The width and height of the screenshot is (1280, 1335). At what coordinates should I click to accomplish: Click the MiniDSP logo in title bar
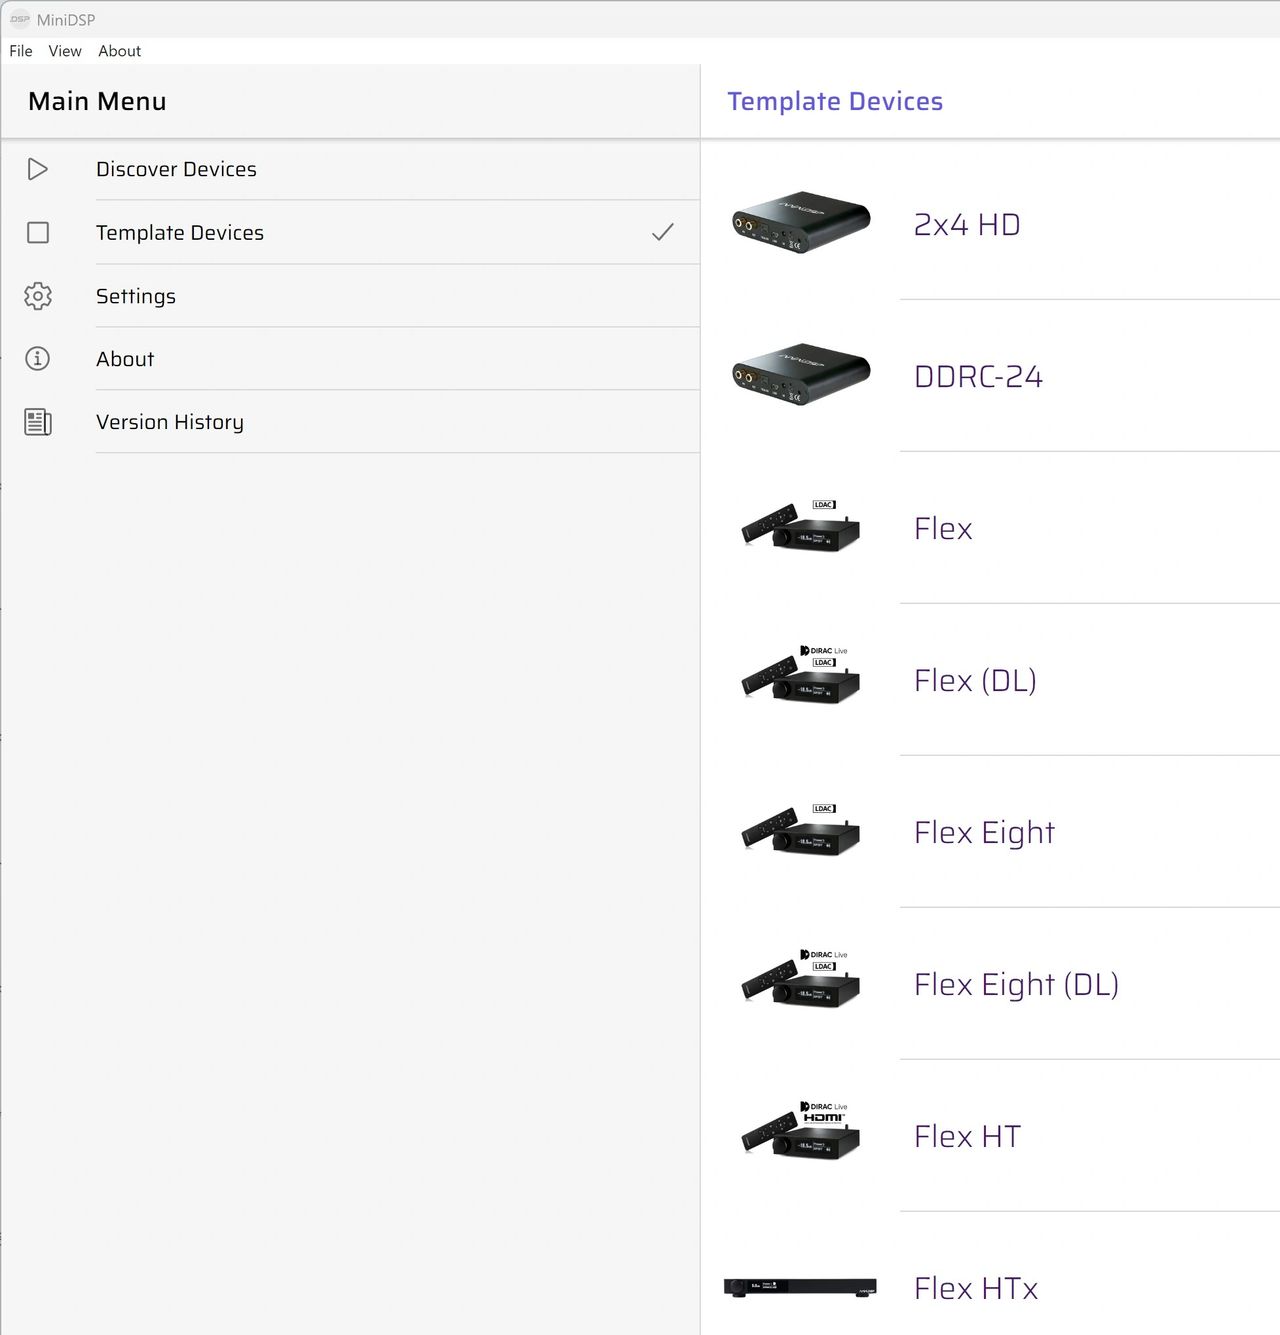coord(20,19)
